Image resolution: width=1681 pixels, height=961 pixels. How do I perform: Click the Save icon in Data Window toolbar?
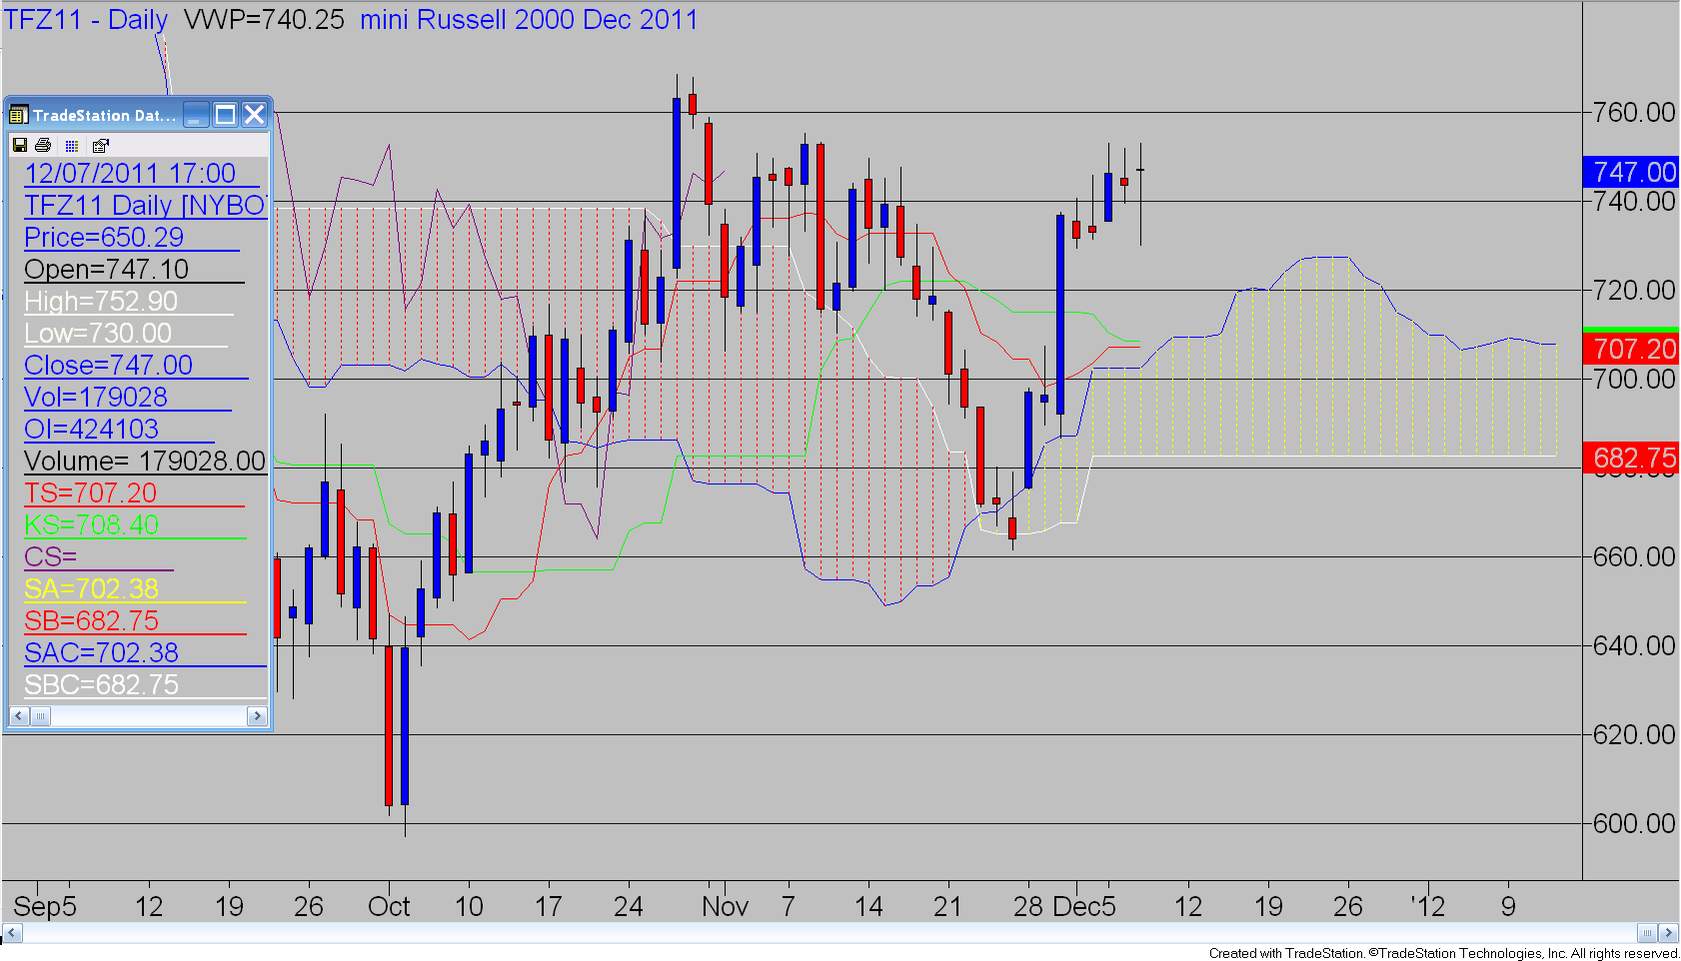(x=19, y=145)
